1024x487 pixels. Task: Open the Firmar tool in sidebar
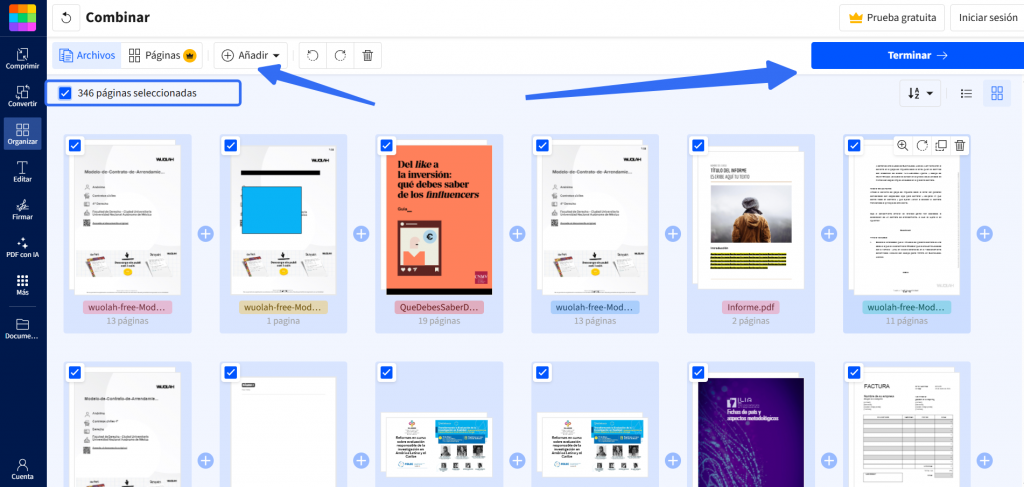pos(22,209)
